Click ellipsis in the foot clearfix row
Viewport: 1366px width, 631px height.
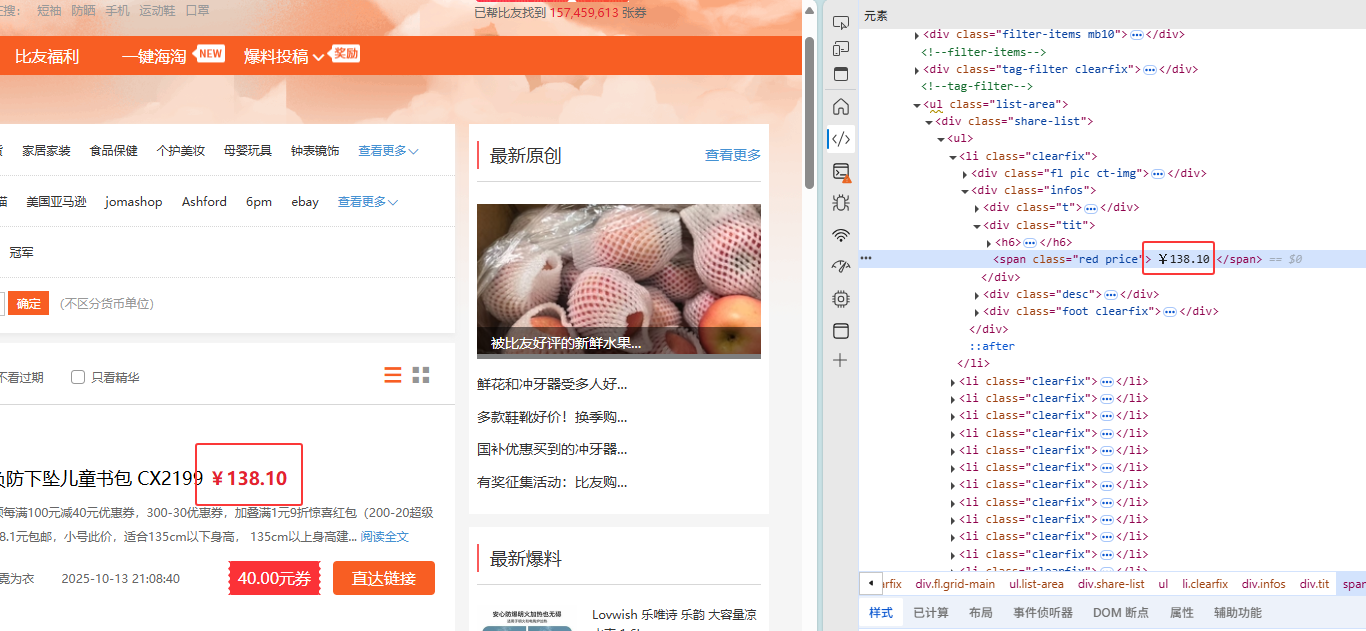click(1170, 312)
